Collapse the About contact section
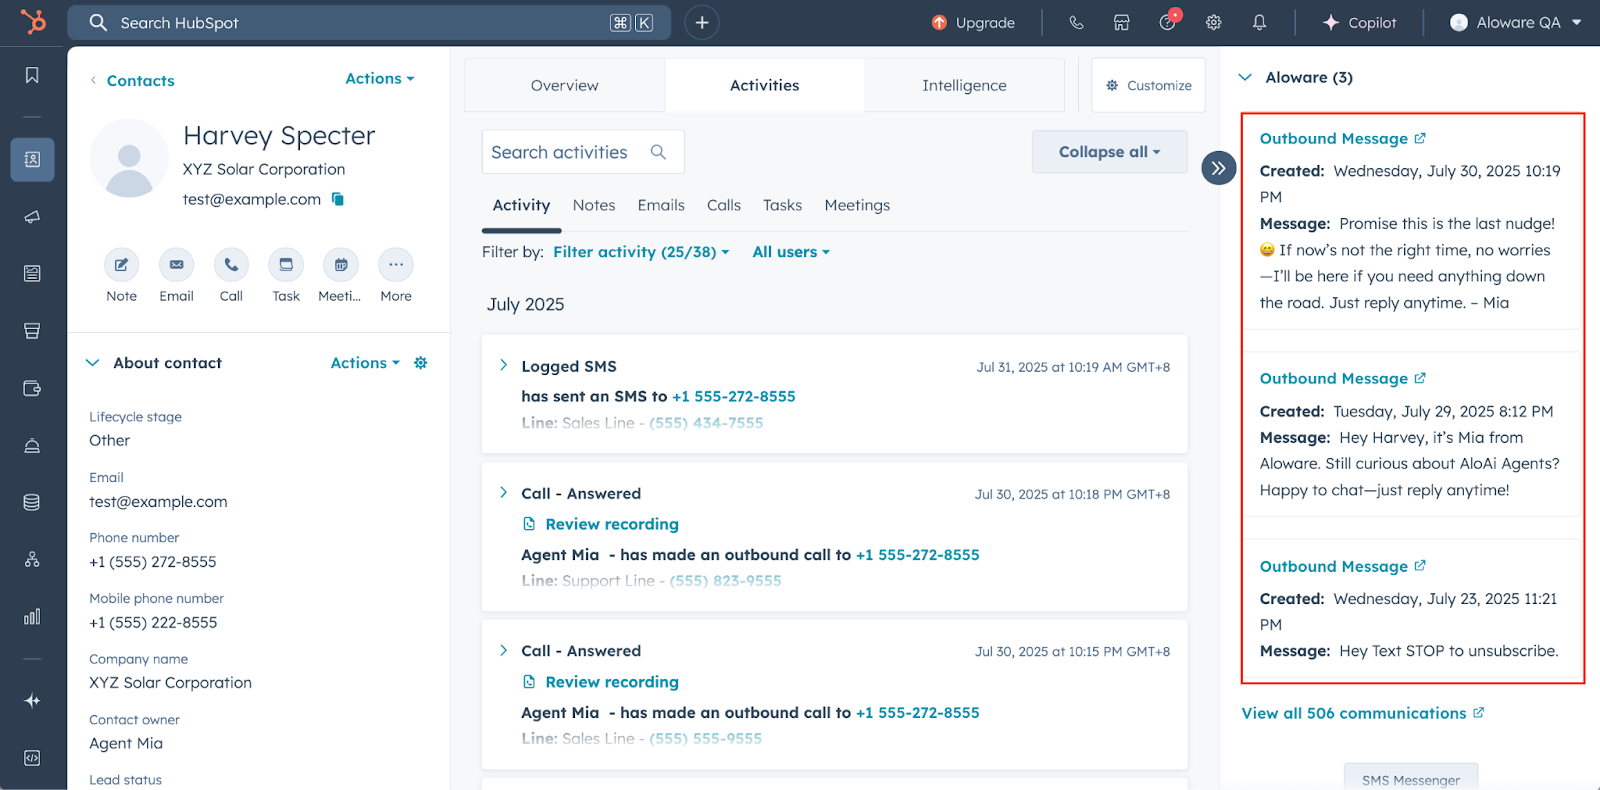Screen dimensions: 1600x790 coord(93,363)
